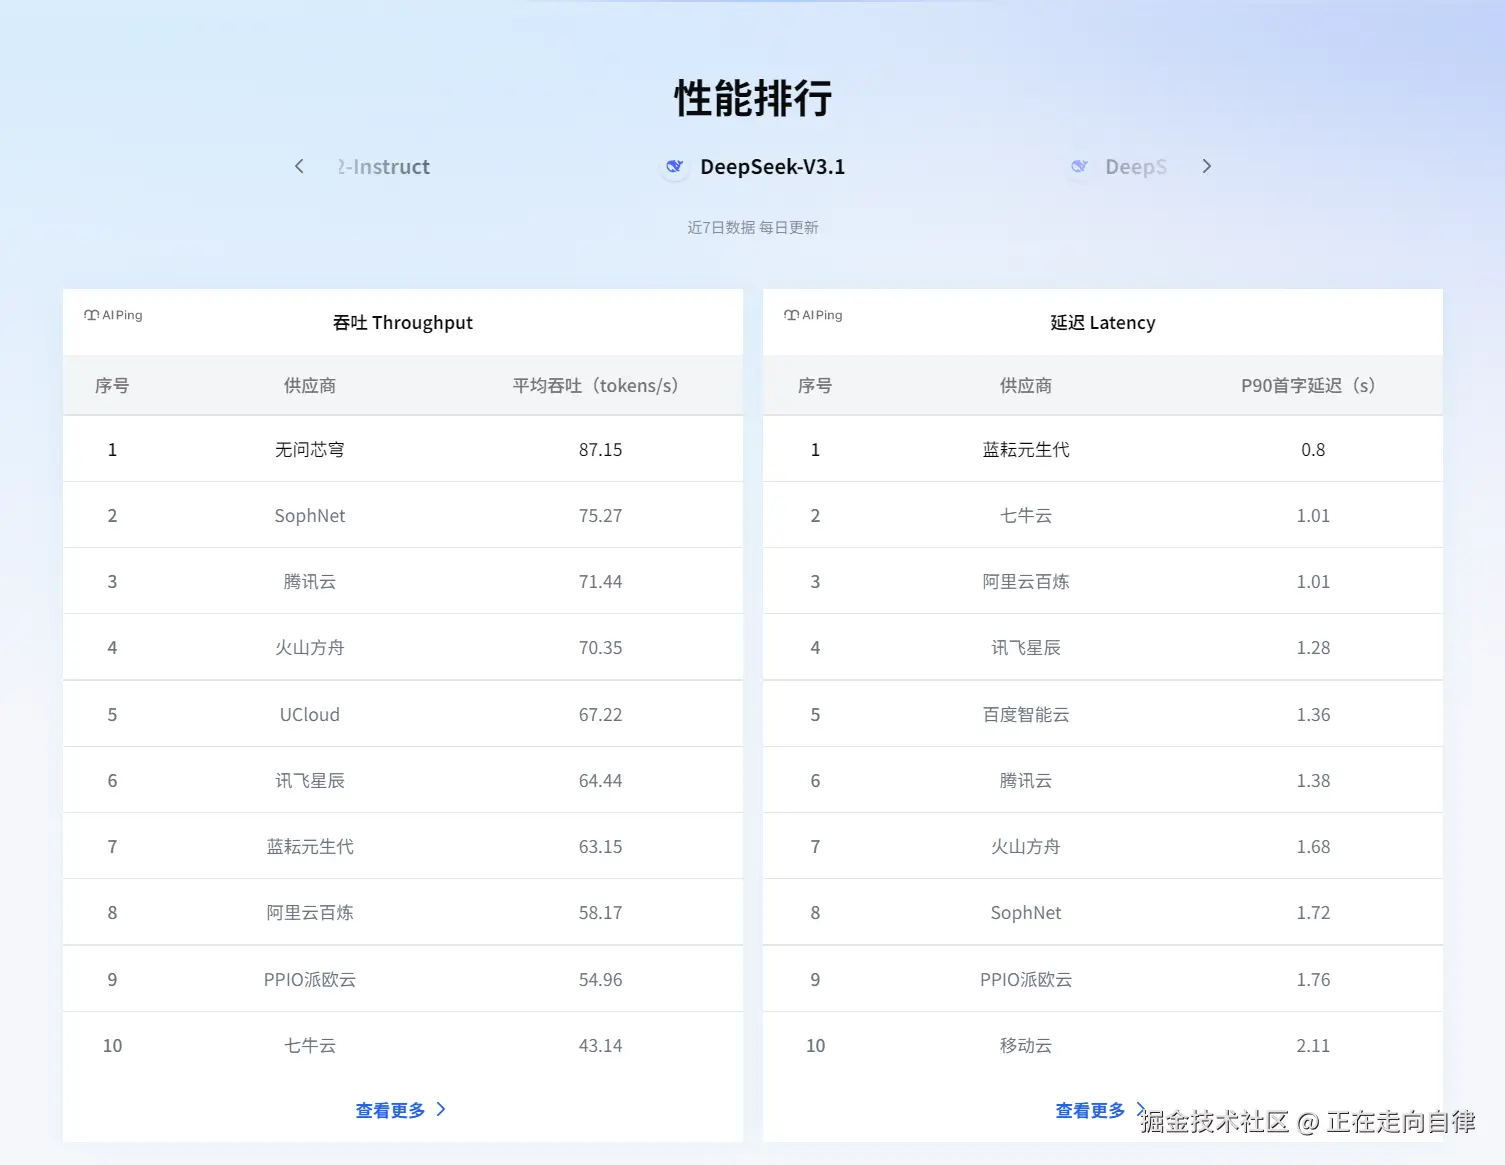The height and width of the screenshot is (1165, 1505).
Task: Select 七牛云 in the Throughput ranking
Action: point(310,1046)
